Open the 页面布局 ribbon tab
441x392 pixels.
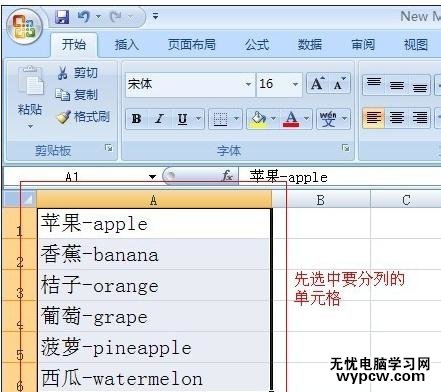[x=192, y=45]
